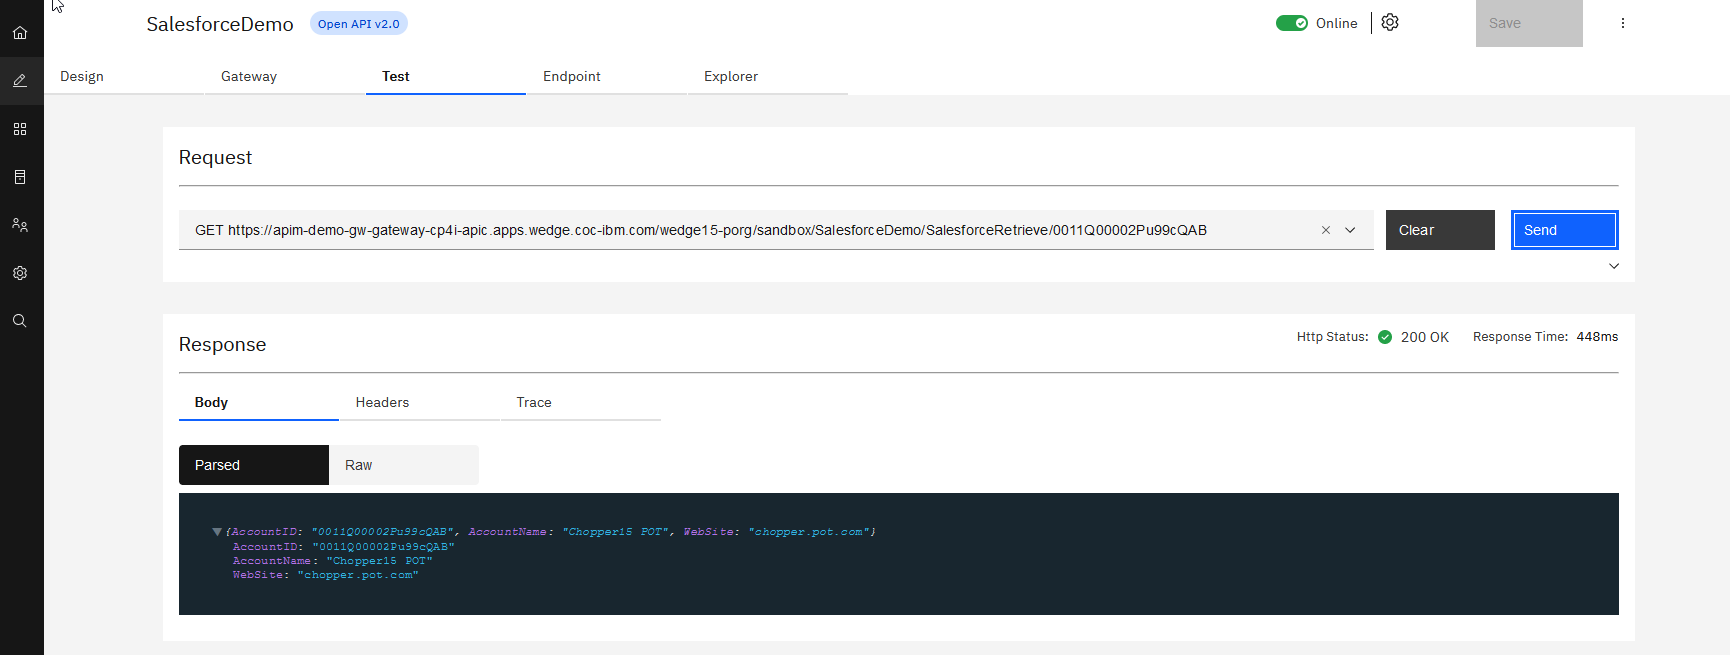Image resolution: width=1730 pixels, height=655 pixels.
Task: Switch to the Gateway tab
Action: (249, 77)
